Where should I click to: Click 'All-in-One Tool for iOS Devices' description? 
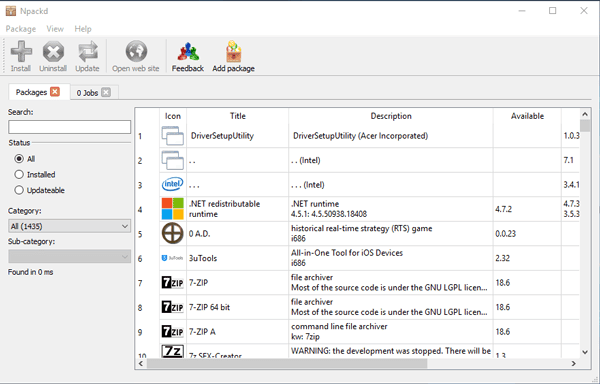pyautogui.click(x=347, y=253)
